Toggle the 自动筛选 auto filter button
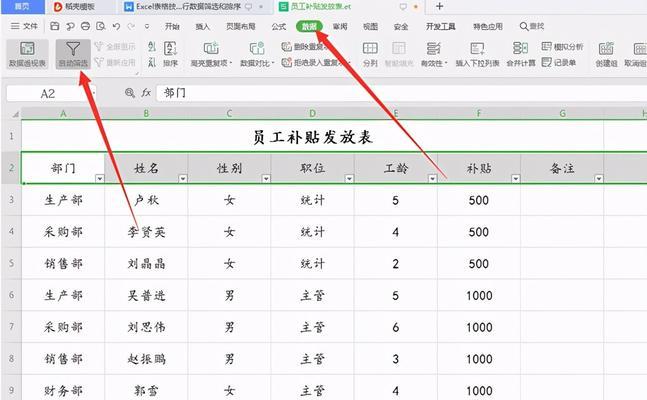Viewport: 647px width, 400px height. (73, 53)
